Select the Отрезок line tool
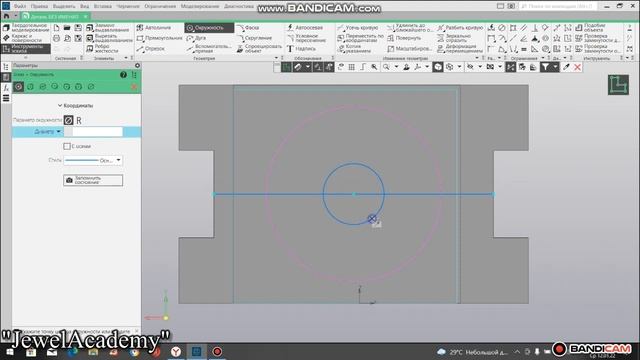 pos(151,49)
